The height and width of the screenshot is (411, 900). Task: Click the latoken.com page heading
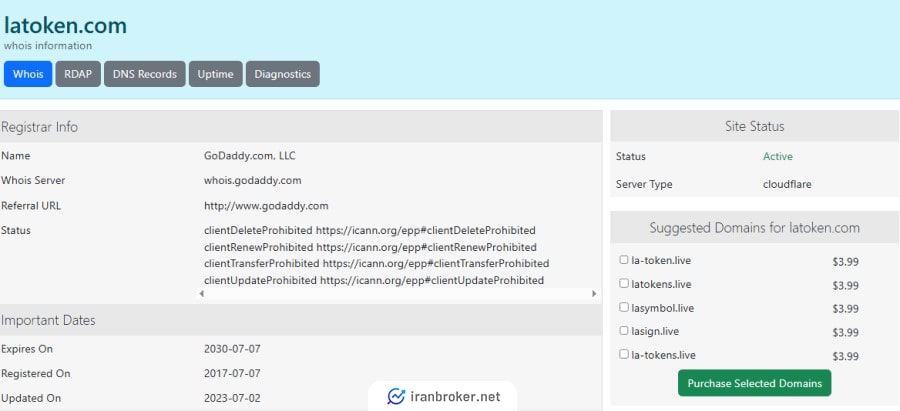click(65, 26)
